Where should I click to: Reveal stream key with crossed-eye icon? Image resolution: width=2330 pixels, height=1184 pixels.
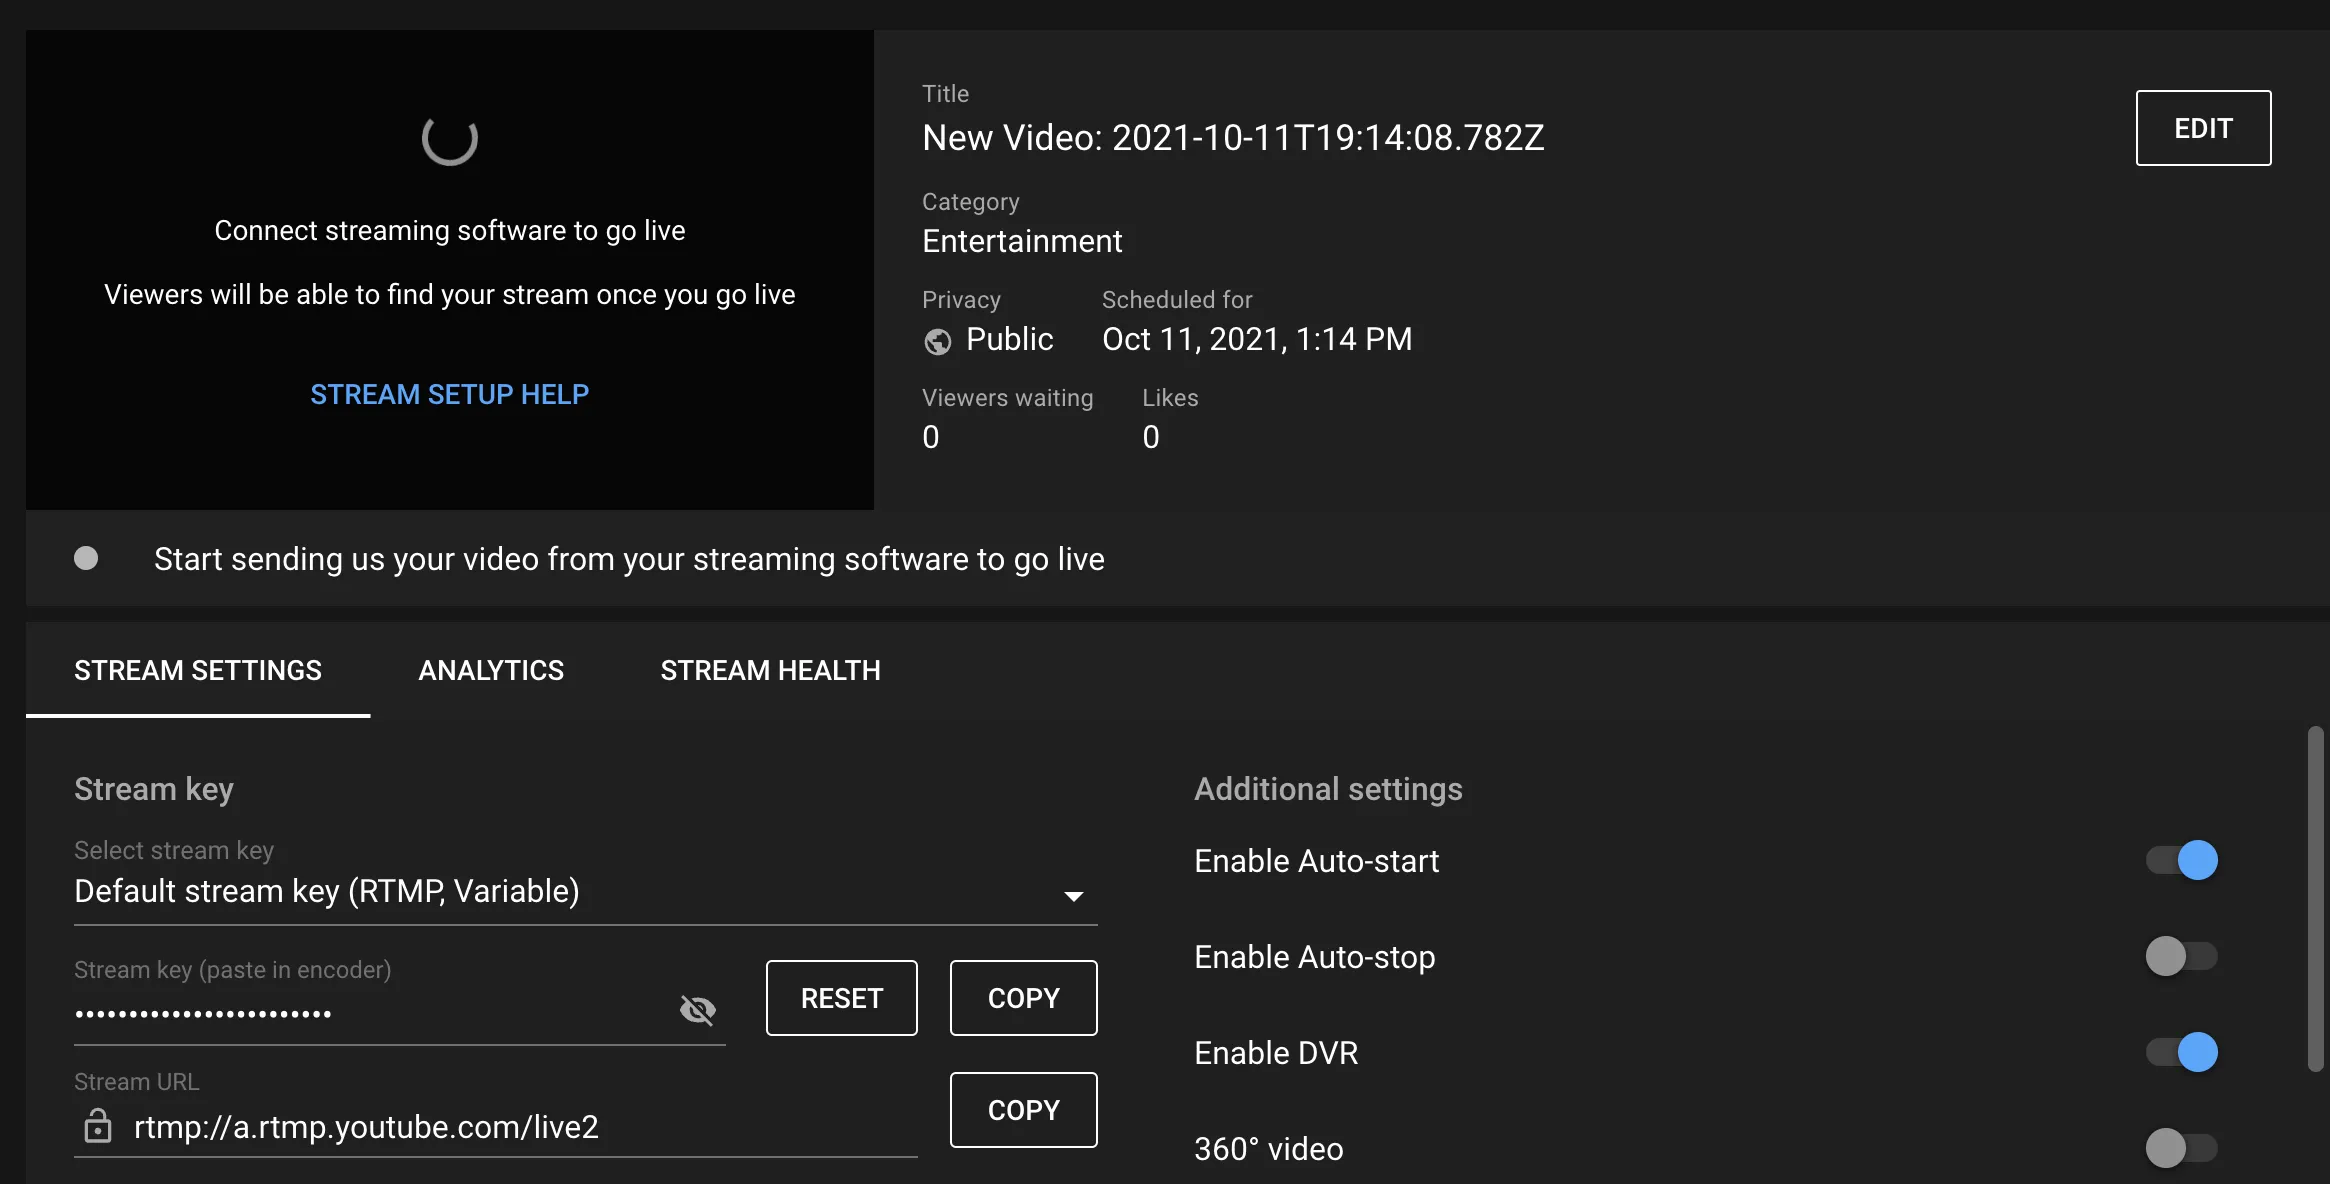click(x=697, y=1010)
